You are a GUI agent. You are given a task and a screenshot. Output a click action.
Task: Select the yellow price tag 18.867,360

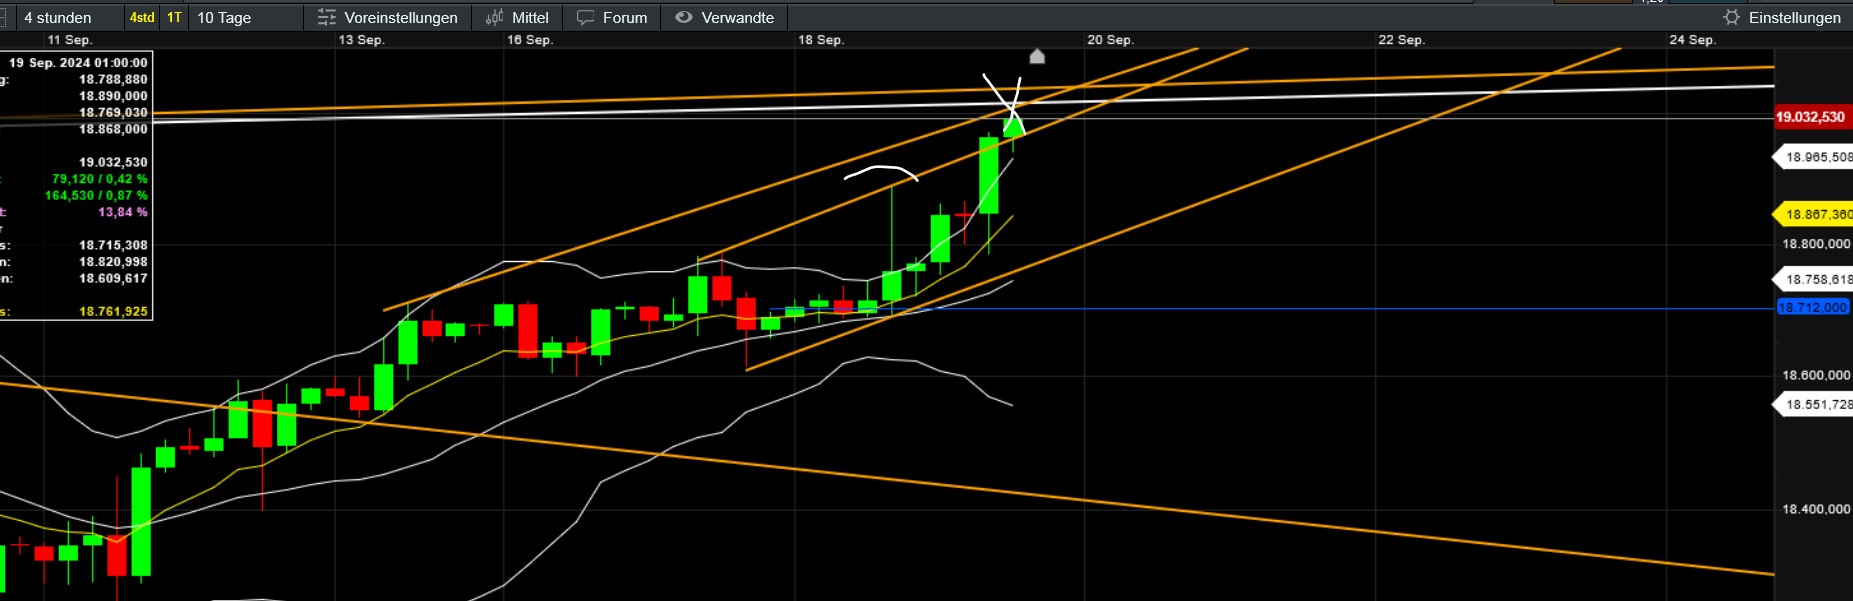tap(1813, 214)
